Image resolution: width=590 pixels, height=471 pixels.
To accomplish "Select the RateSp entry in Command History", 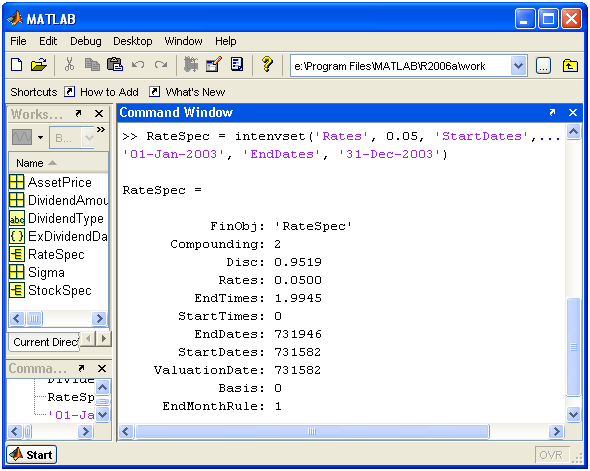I will coord(71,397).
